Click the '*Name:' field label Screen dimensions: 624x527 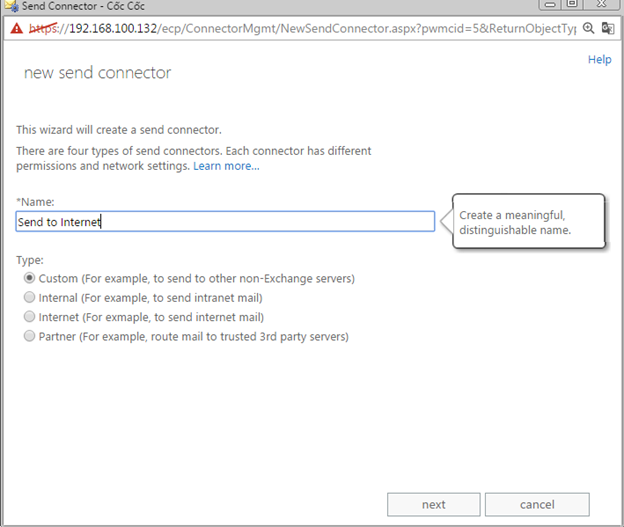35,202
